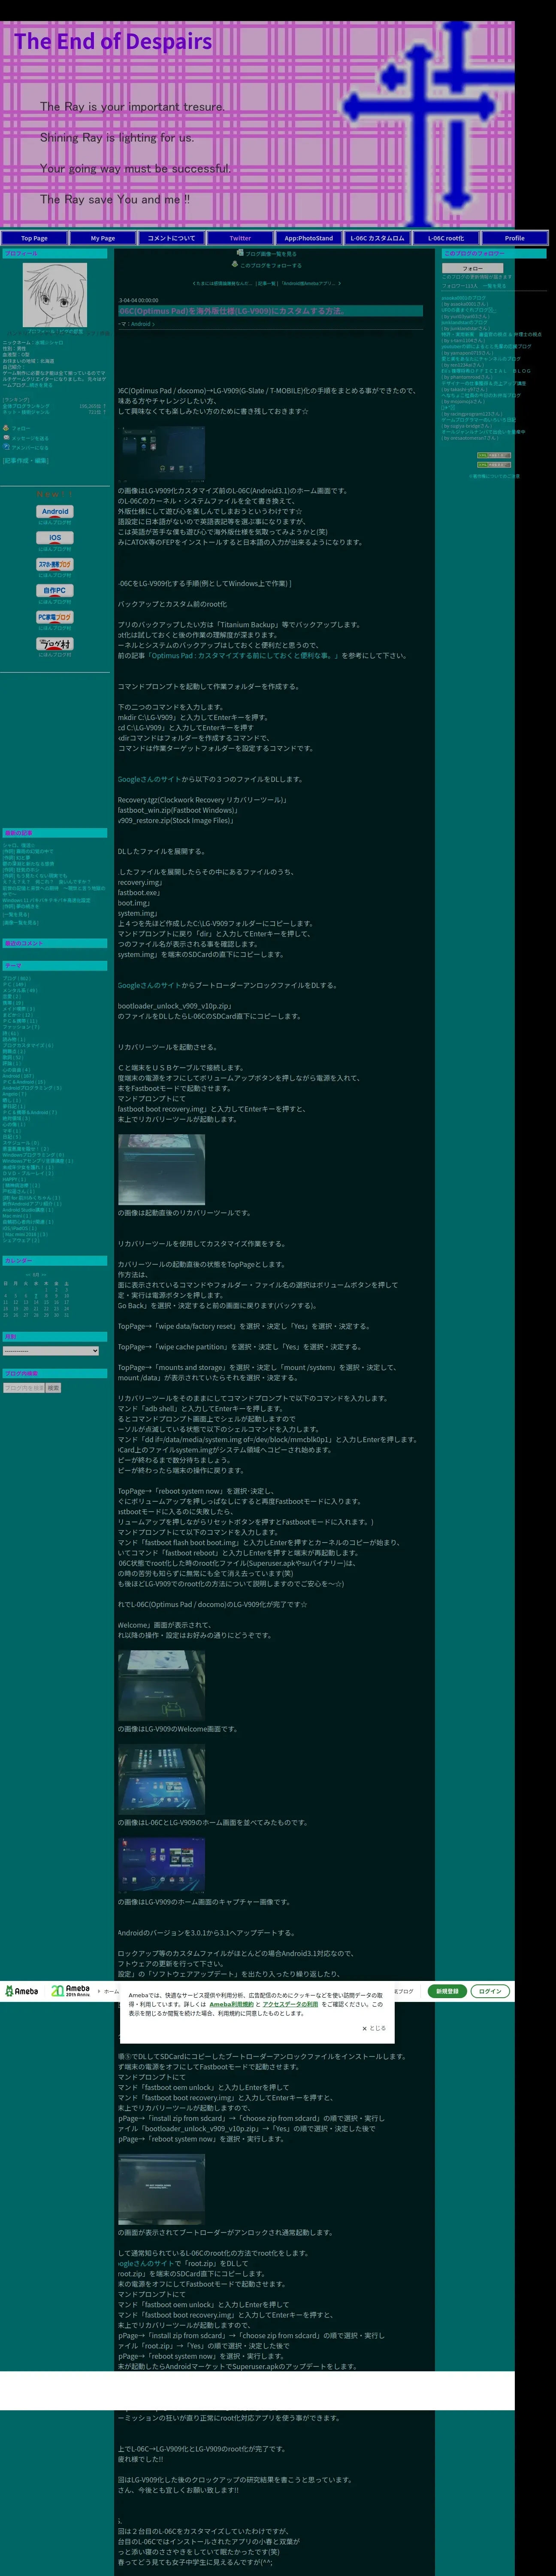Click the 検索 search button
Viewport: 556px width, 2576px height.
[53, 1388]
